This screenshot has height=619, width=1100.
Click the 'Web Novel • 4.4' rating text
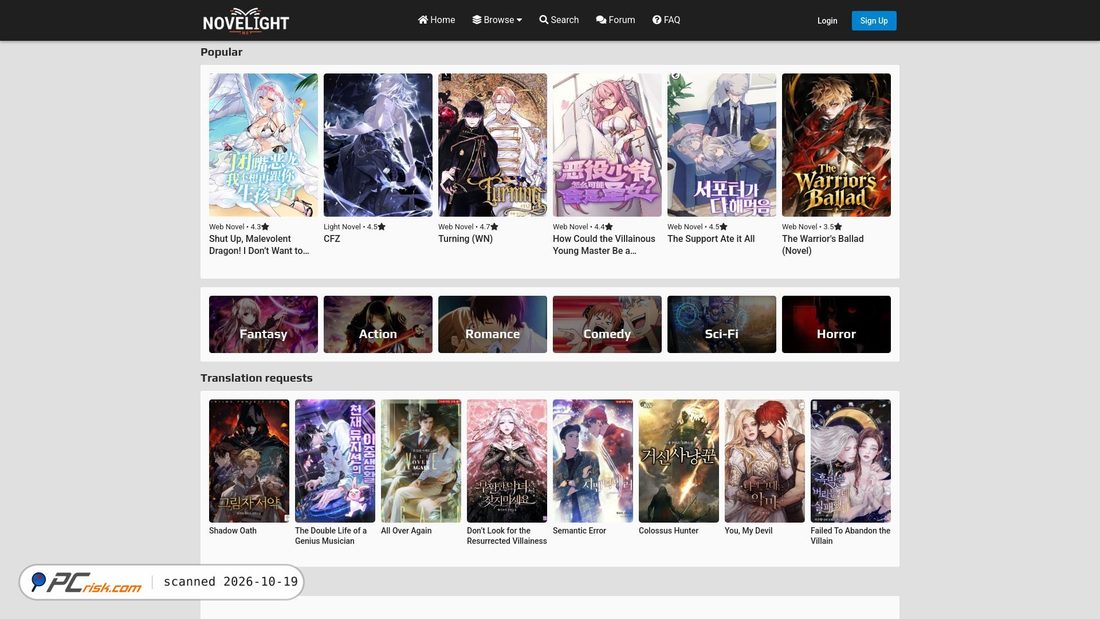(582, 227)
